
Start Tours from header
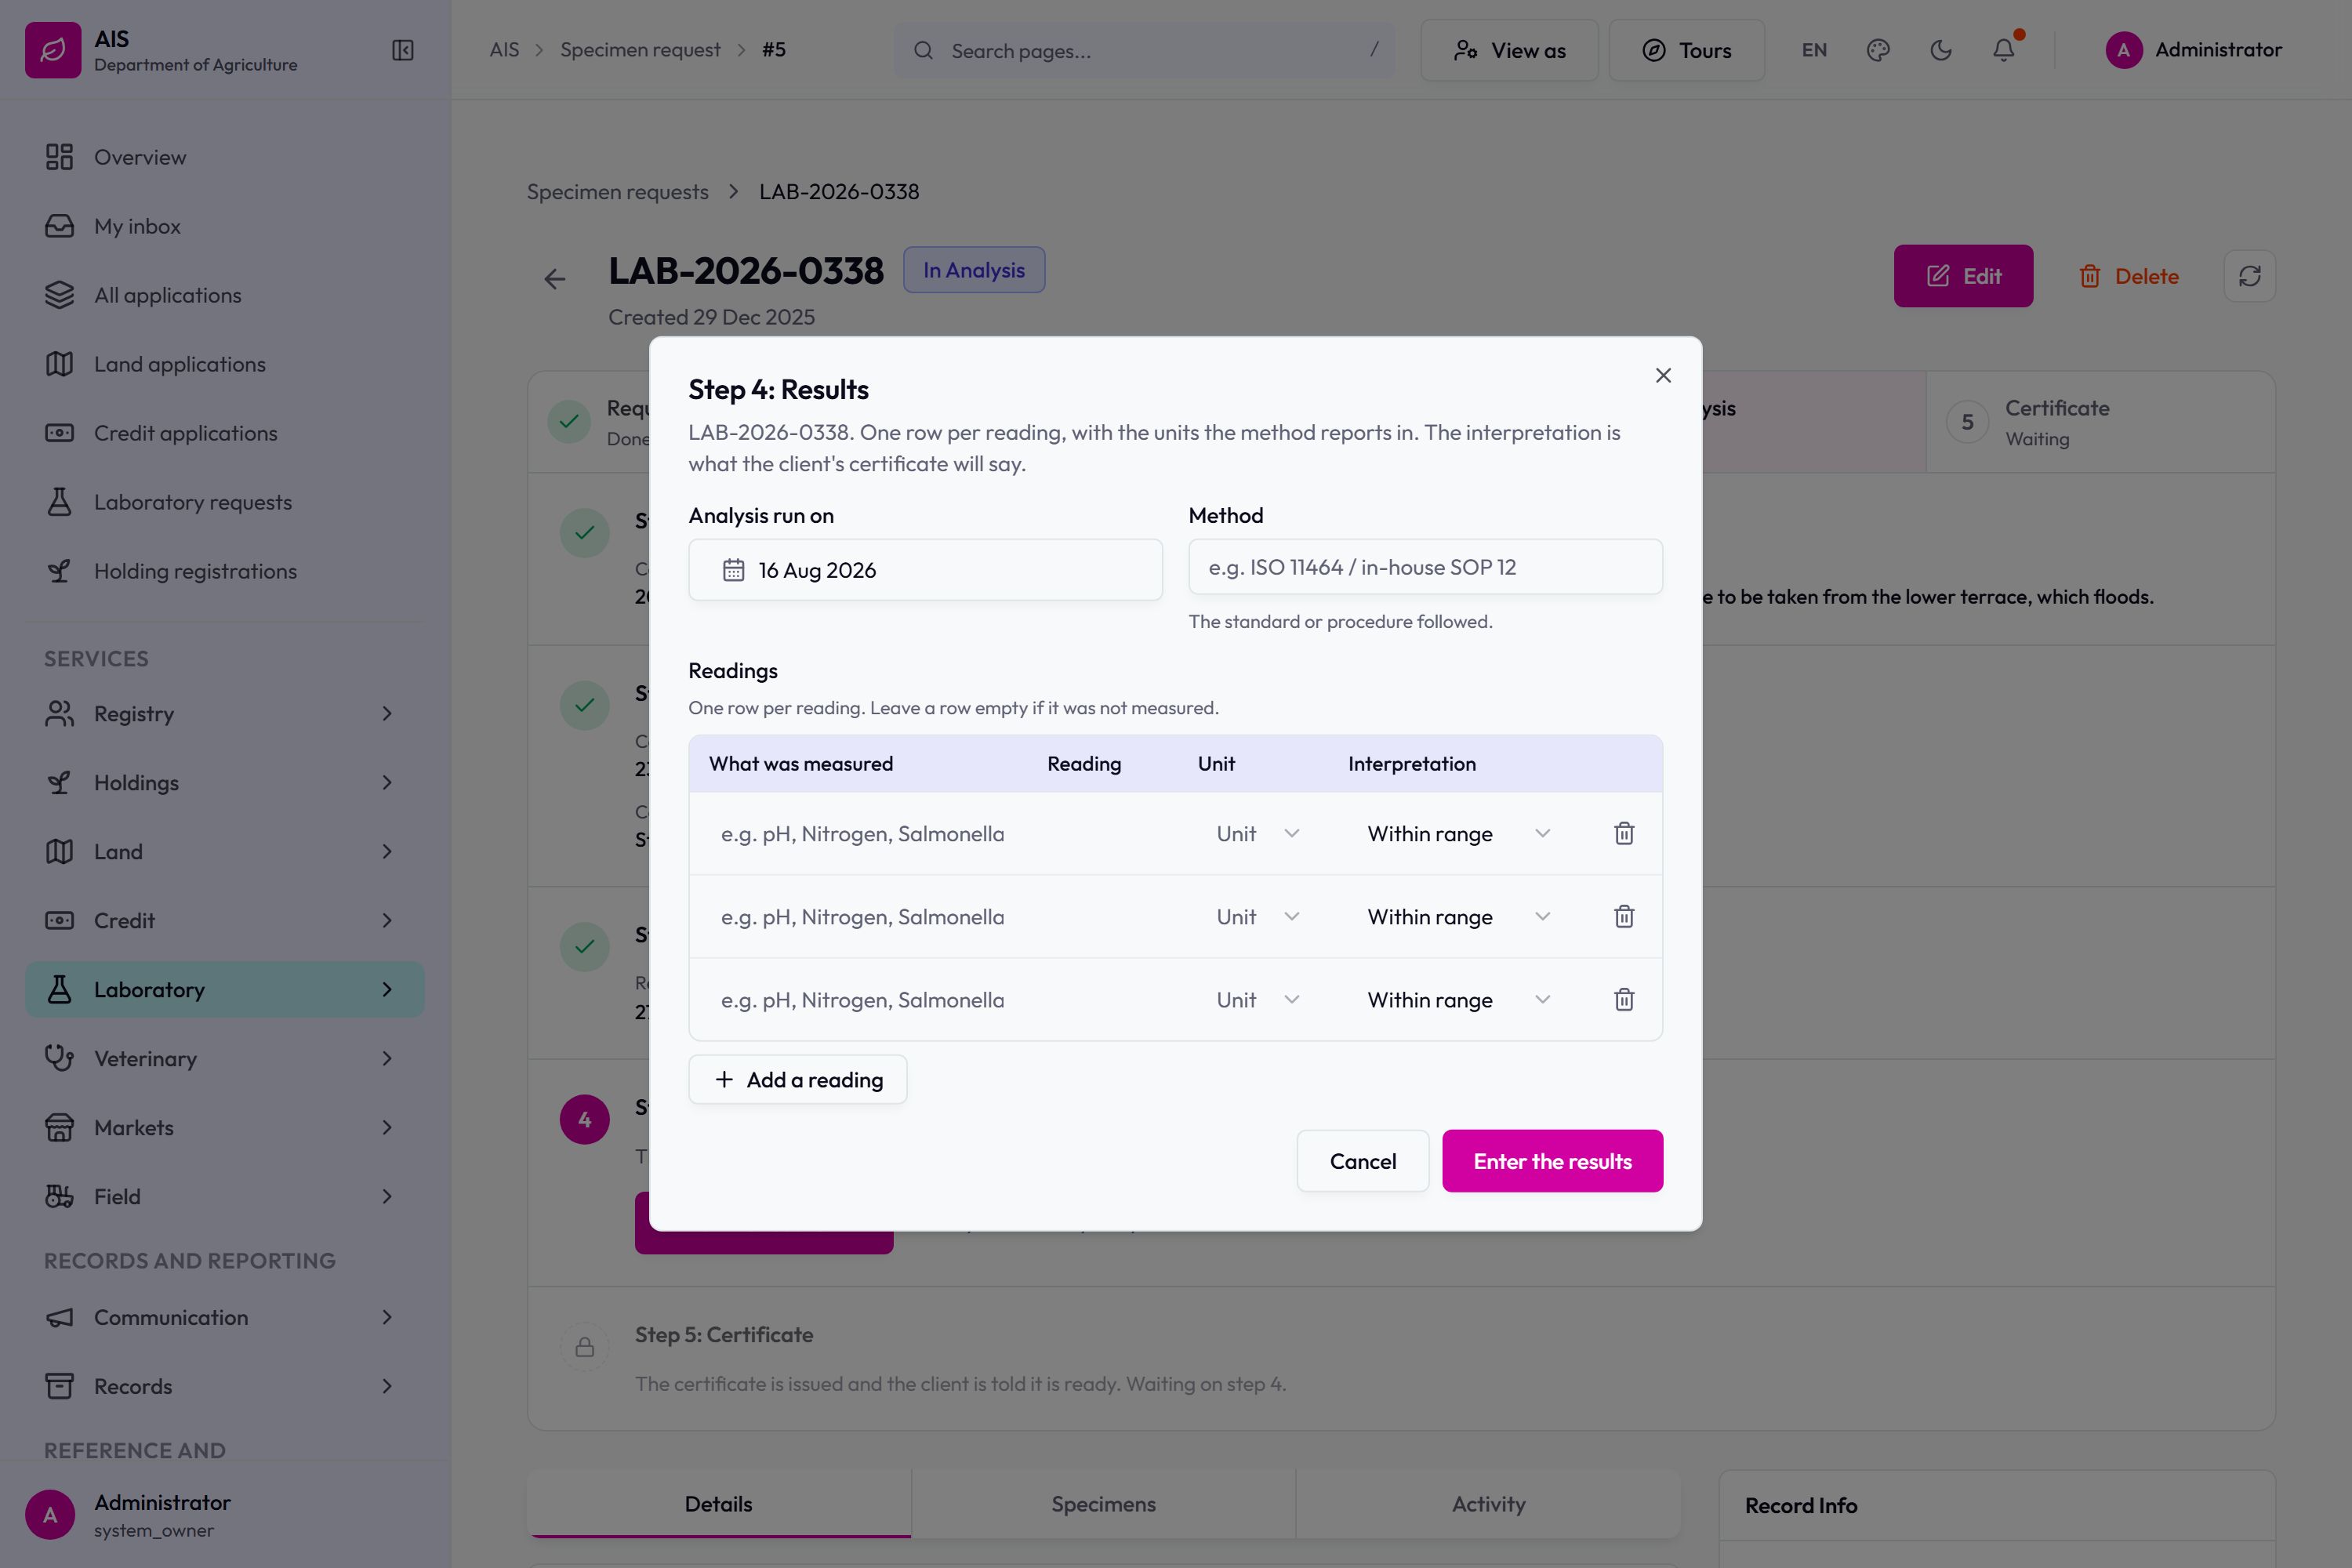point(1686,50)
